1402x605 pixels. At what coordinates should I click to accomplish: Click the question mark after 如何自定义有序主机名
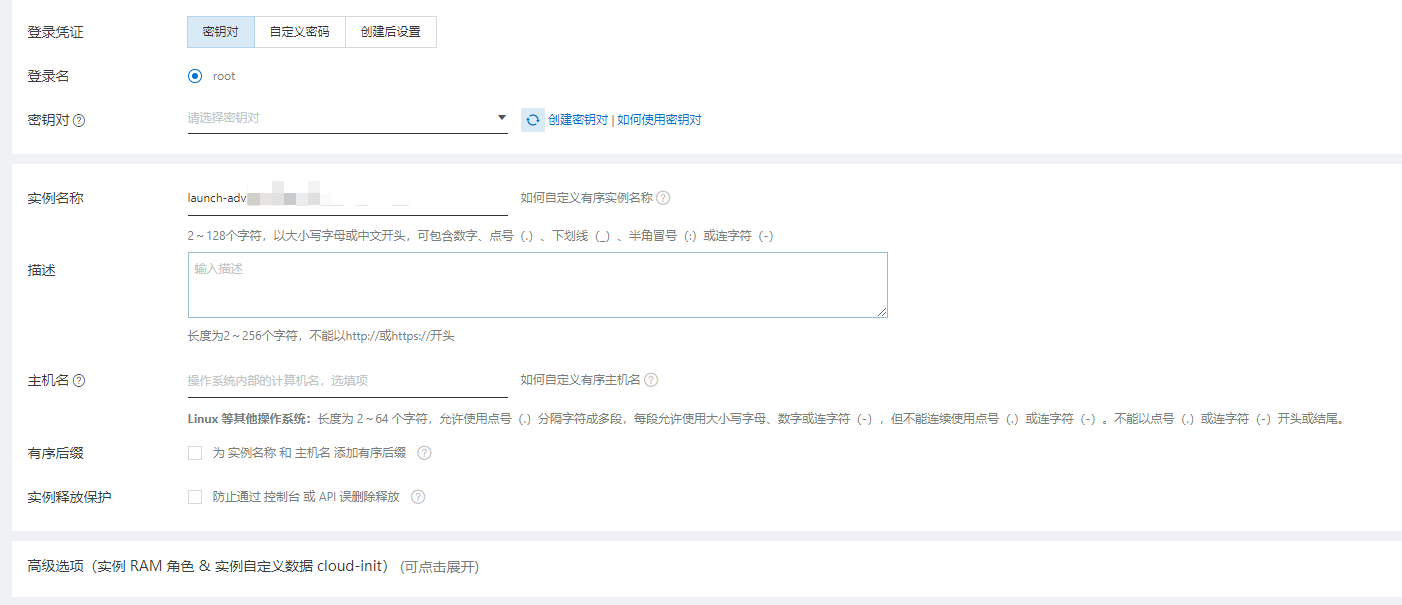click(x=653, y=379)
